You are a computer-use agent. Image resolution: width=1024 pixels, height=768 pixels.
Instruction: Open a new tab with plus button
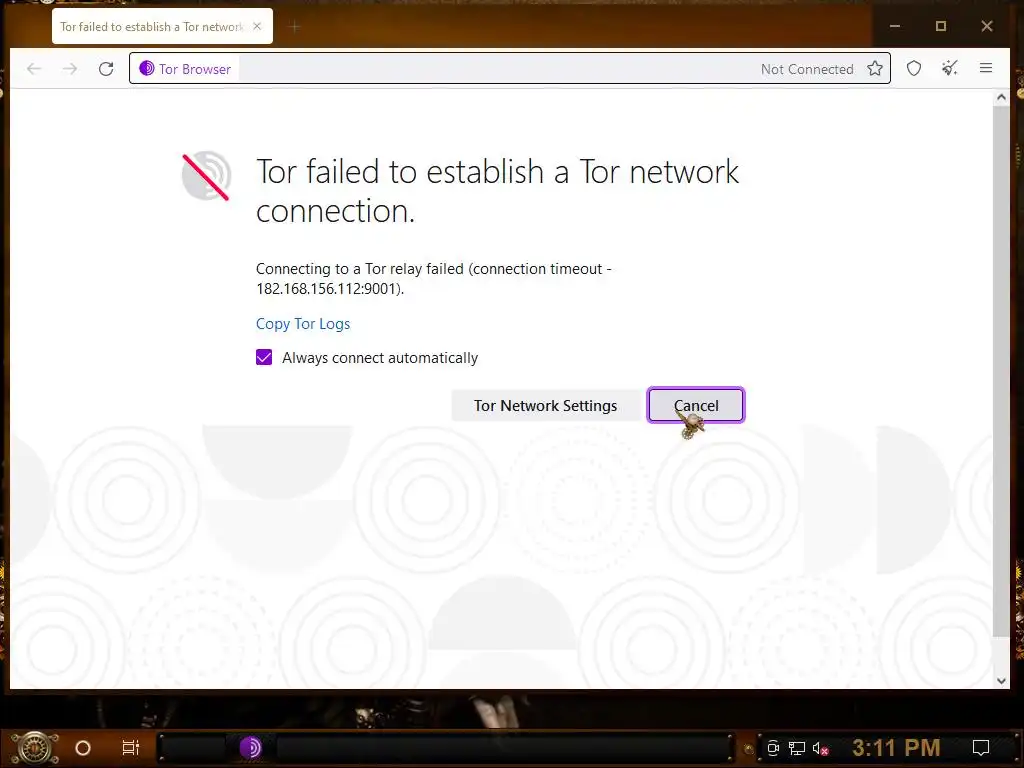click(295, 27)
